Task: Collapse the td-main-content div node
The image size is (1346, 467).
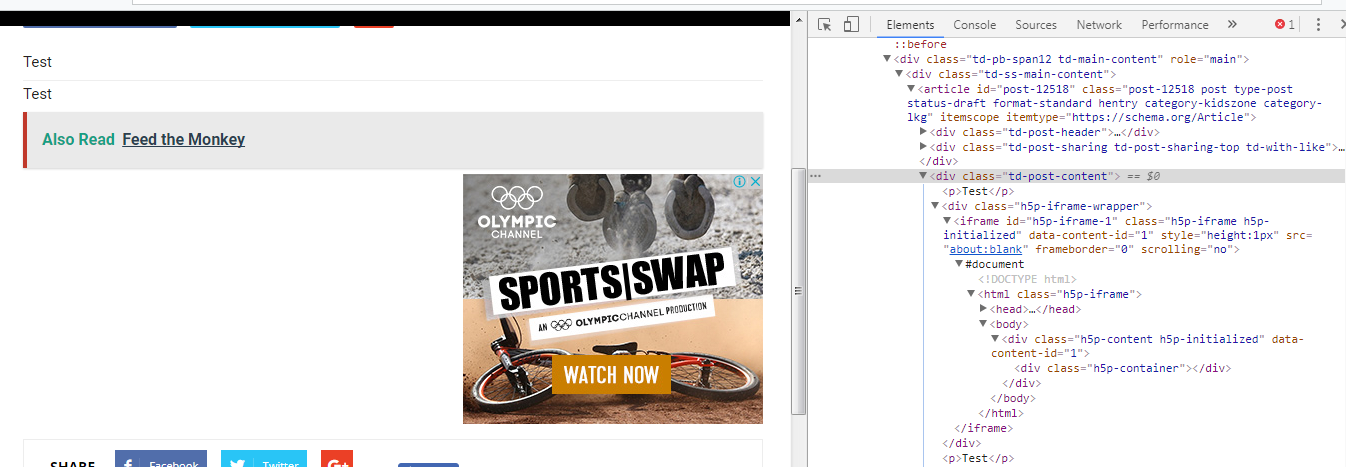Action: [887, 59]
